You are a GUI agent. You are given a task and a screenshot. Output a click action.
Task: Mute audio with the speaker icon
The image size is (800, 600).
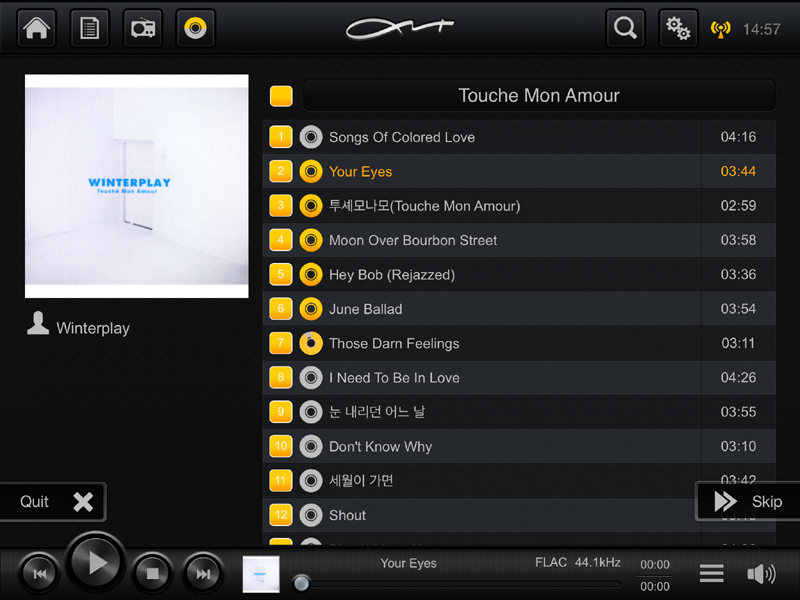coord(761,573)
